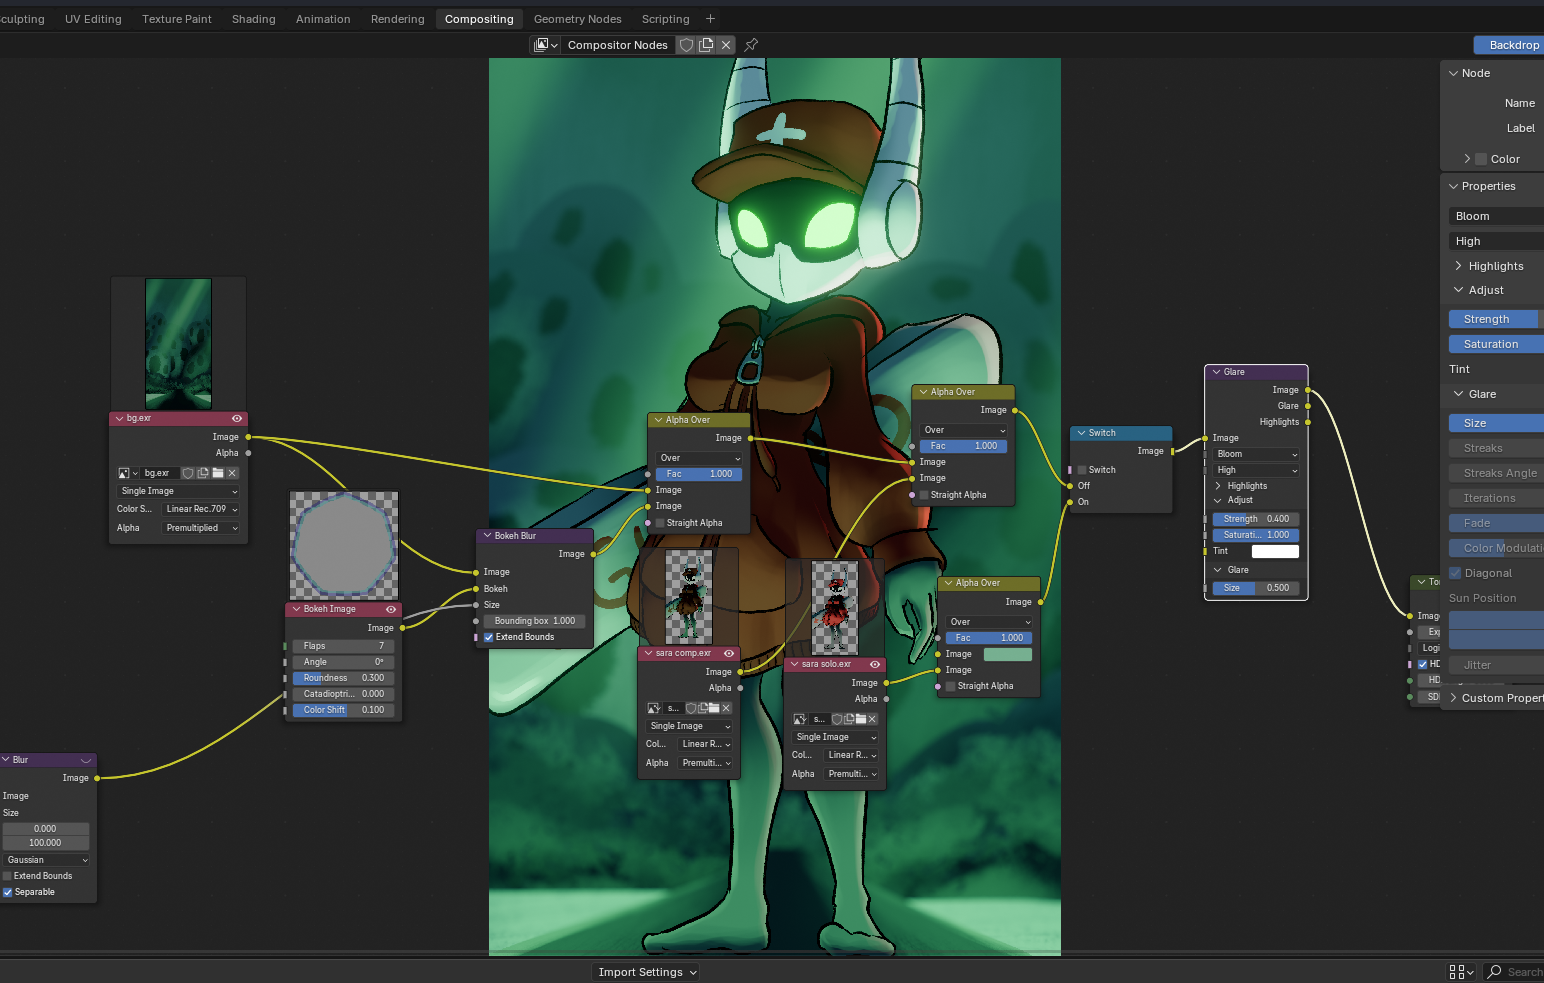The width and height of the screenshot is (1544, 983).
Task: Collapse the Bokeh Blur node with its chevron
Action: point(487,536)
